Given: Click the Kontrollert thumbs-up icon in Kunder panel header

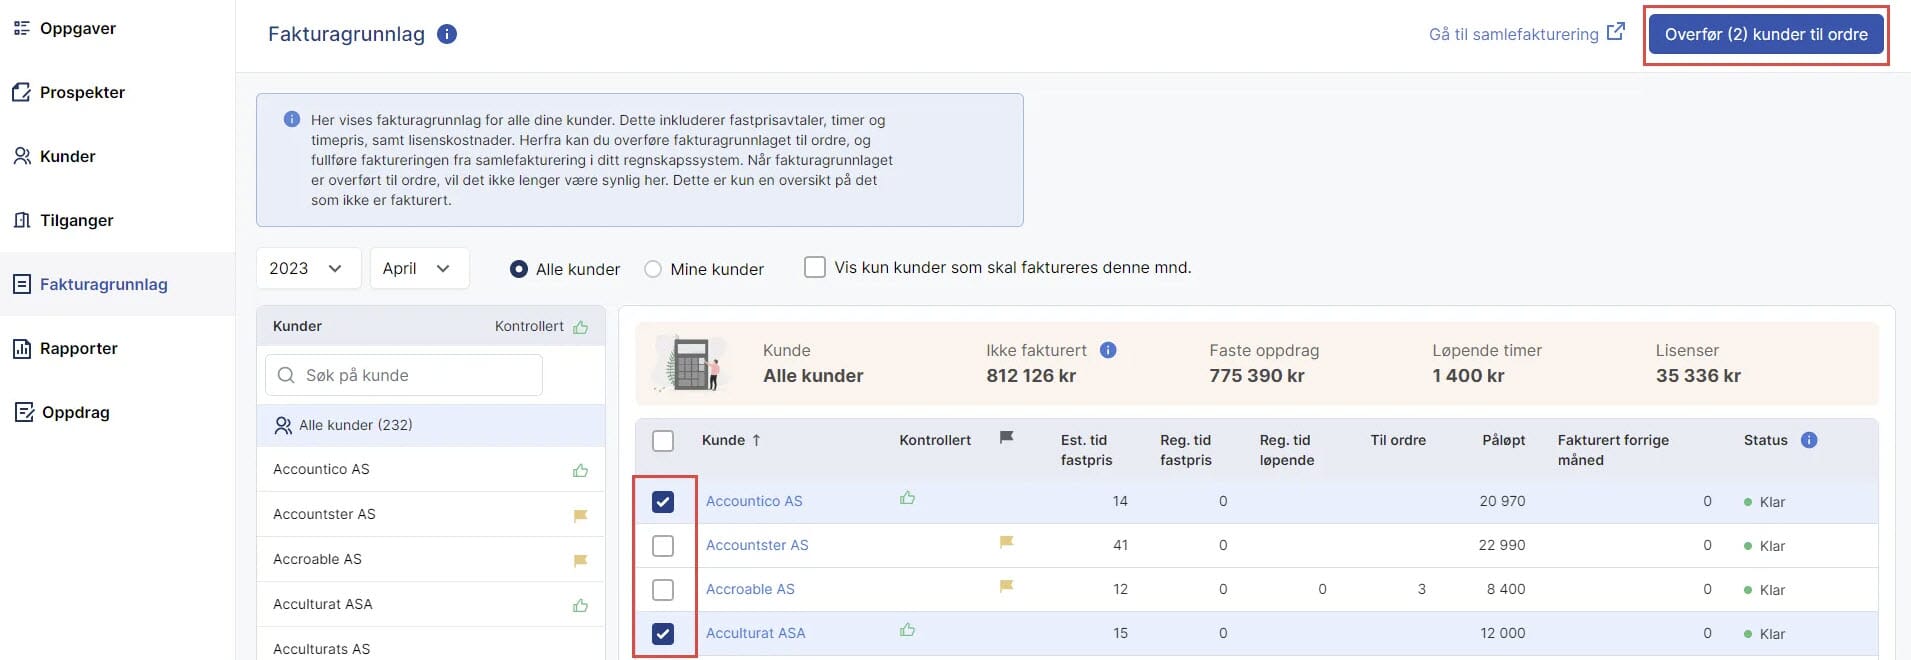Looking at the screenshot, I should (581, 327).
